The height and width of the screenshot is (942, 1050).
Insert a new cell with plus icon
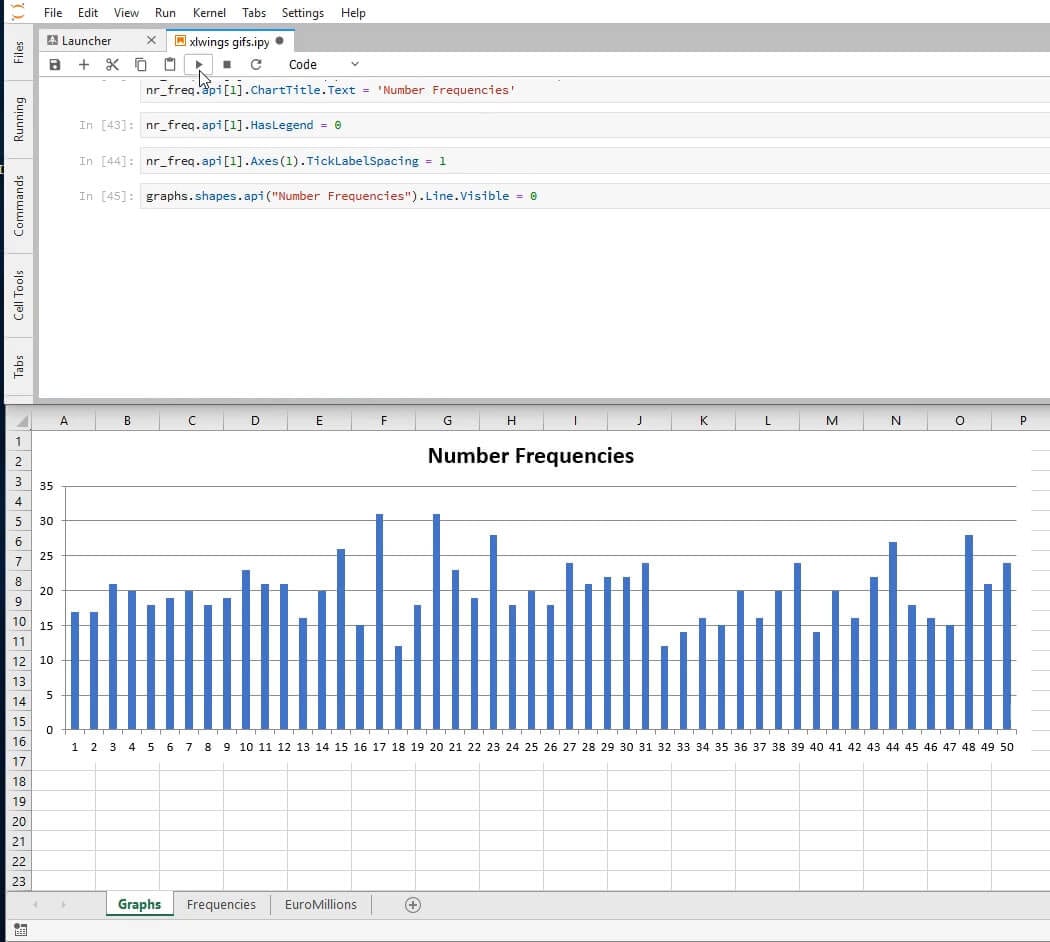pyautogui.click(x=84, y=65)
